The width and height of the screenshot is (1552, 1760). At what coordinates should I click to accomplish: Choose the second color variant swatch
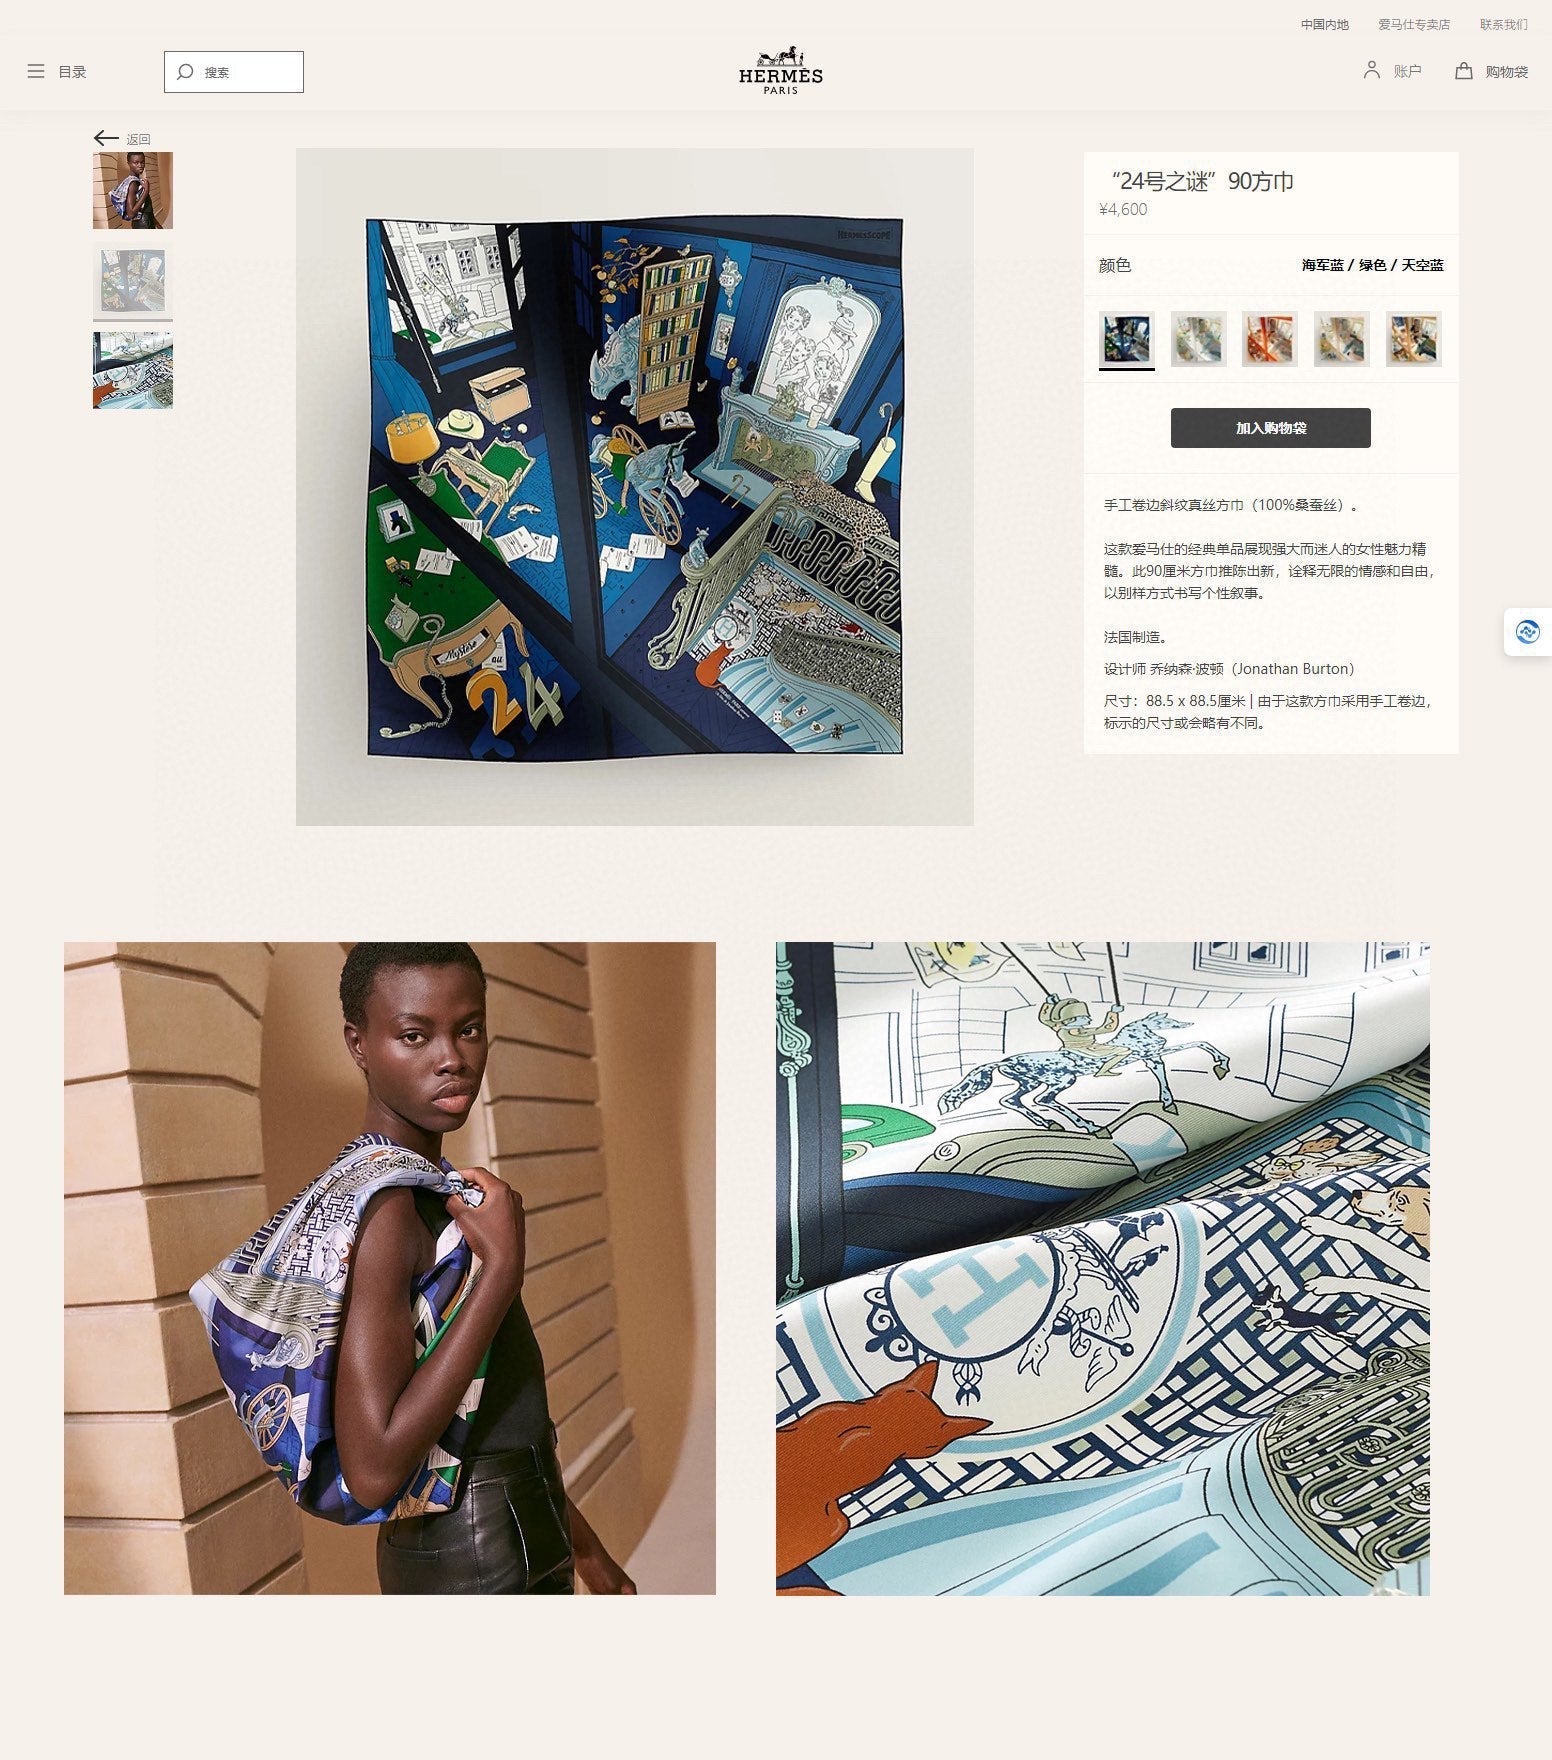click(x=1199, y=339)
